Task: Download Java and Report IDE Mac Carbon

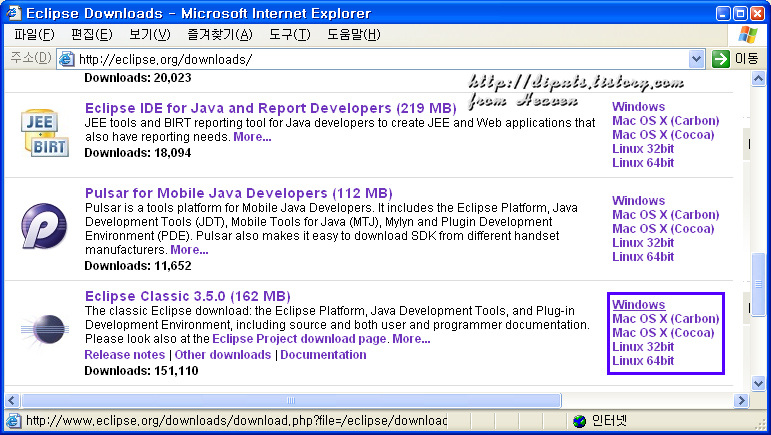Action: [x=665, y=121]
